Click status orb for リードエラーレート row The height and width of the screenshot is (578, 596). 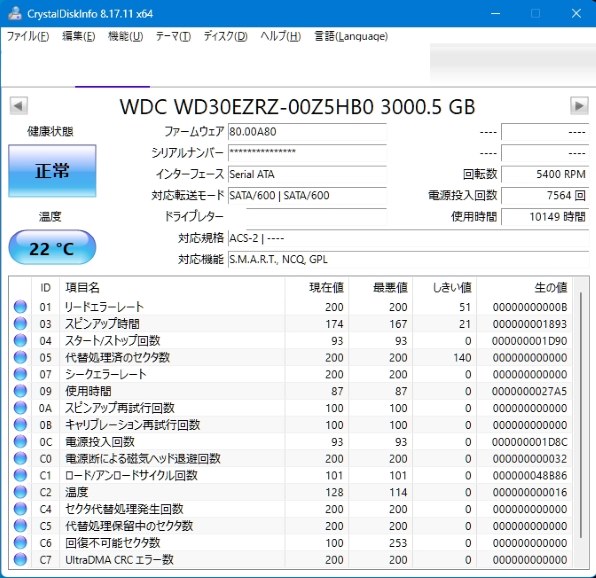(20, 307)
